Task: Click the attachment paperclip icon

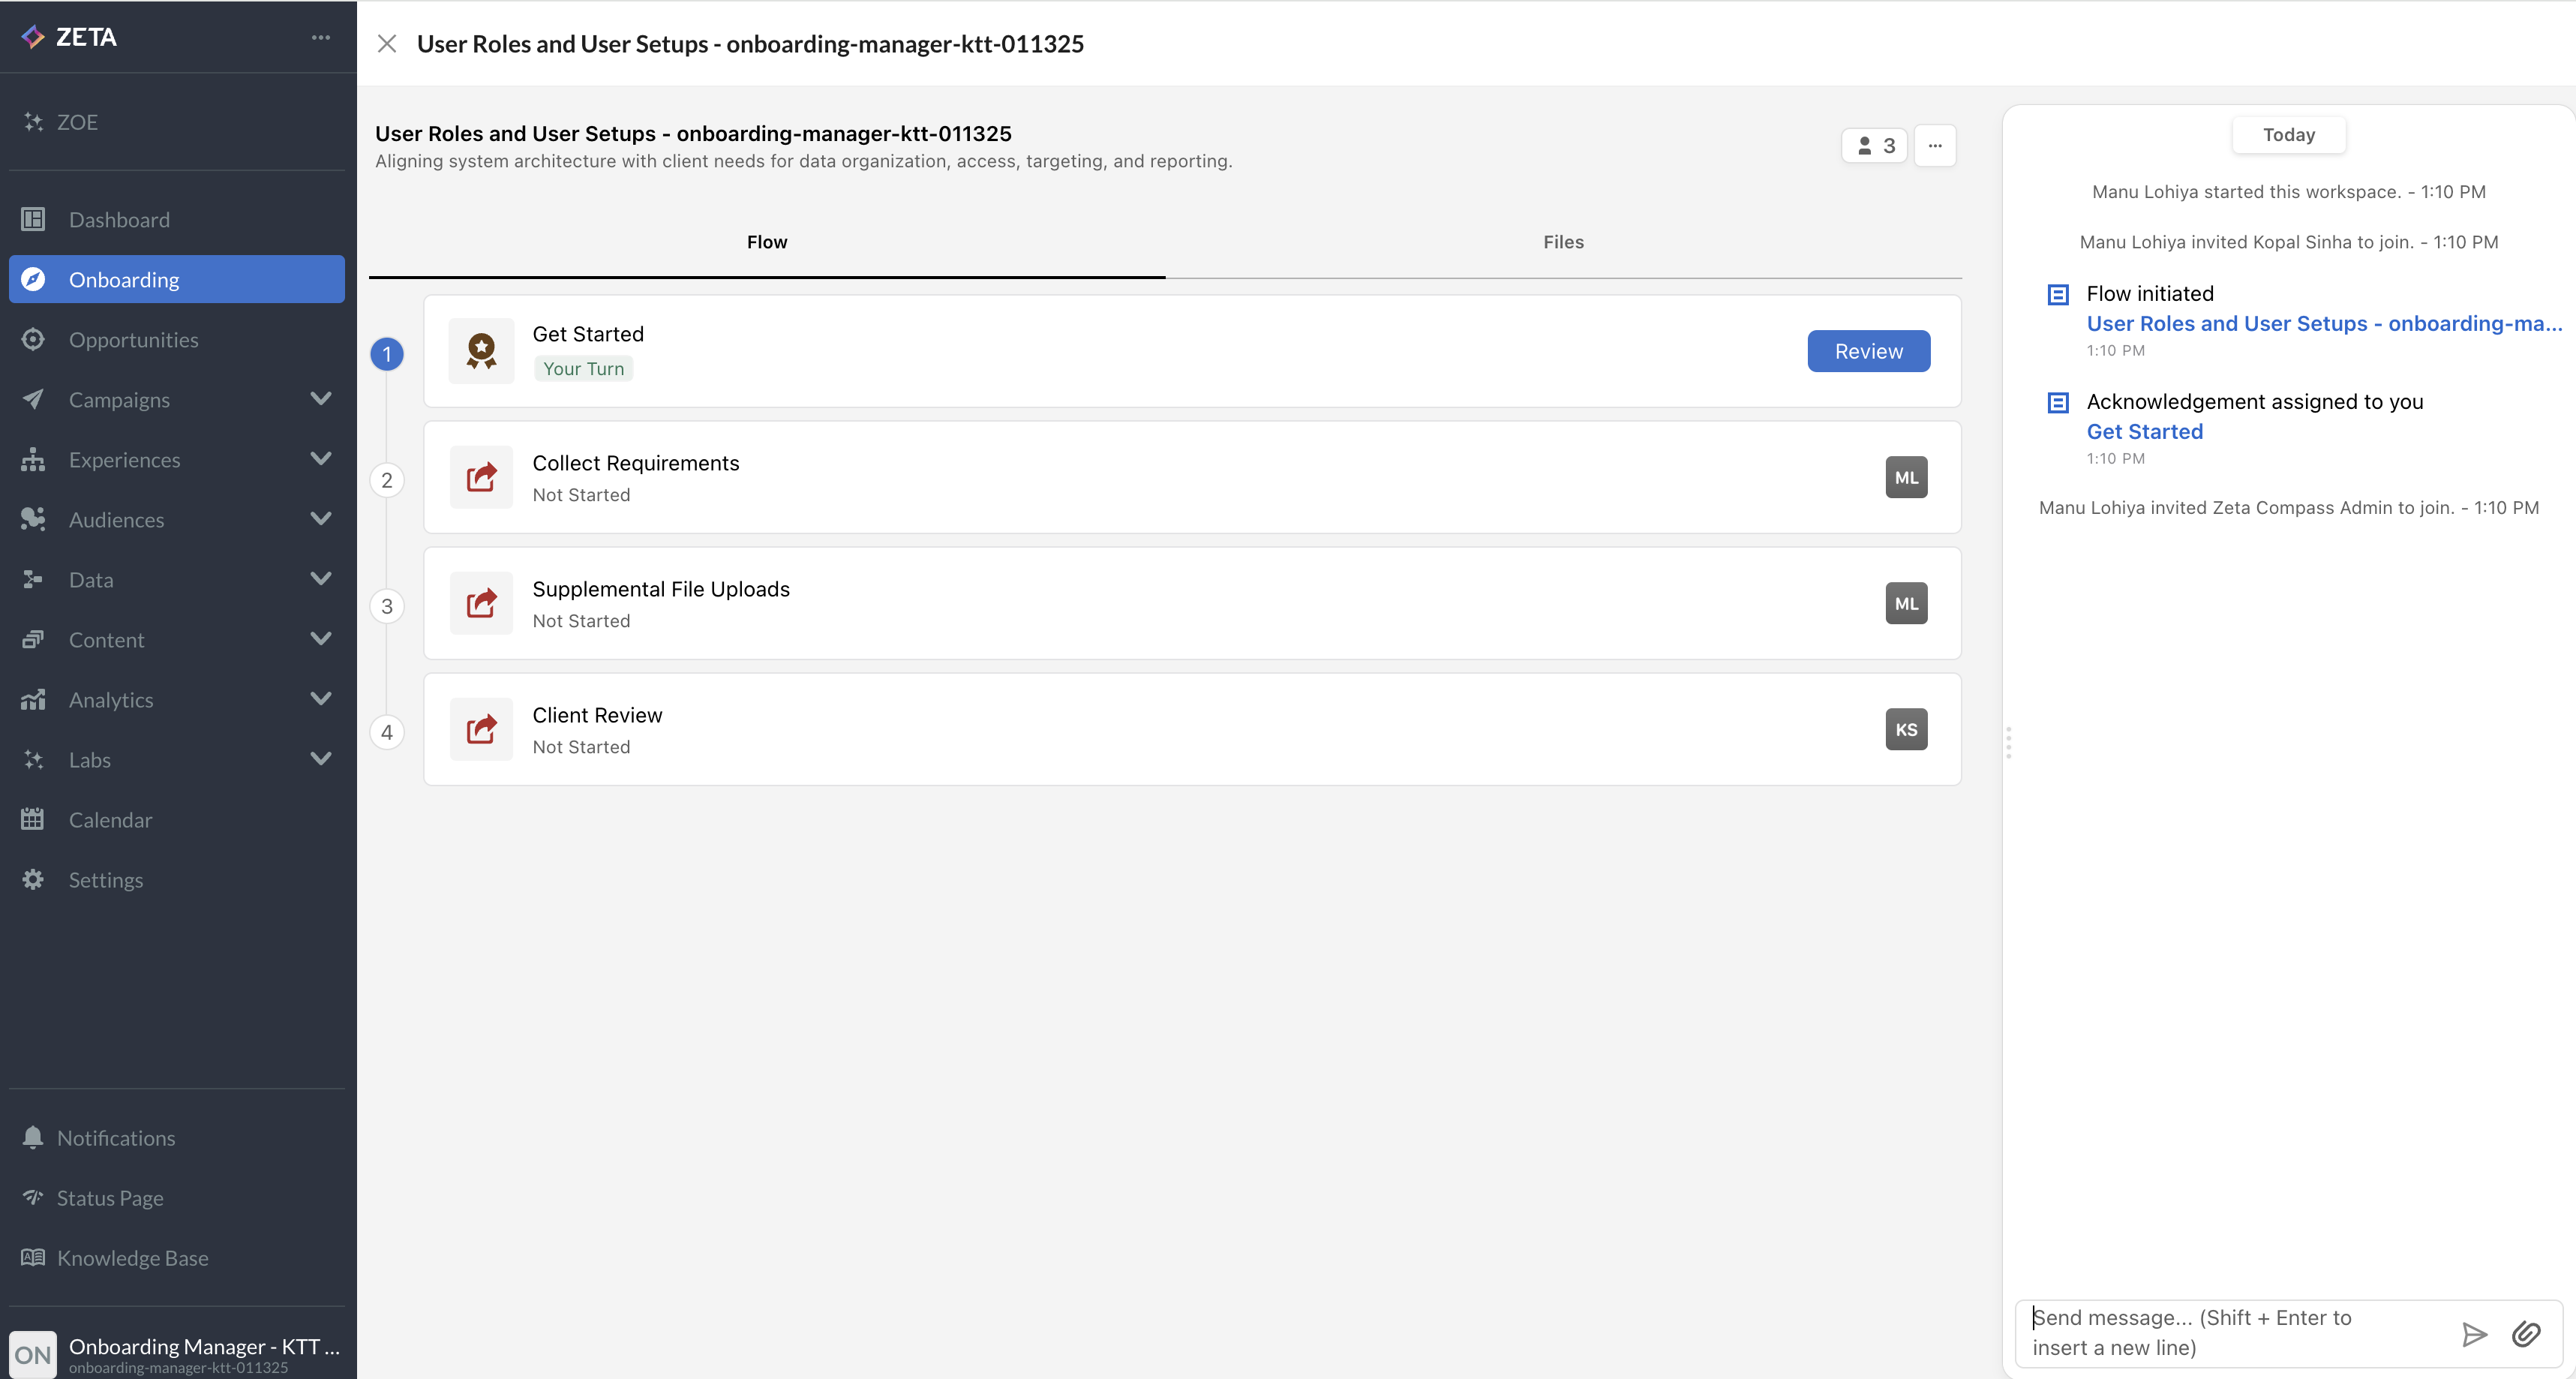Action: (2526, 1333)
